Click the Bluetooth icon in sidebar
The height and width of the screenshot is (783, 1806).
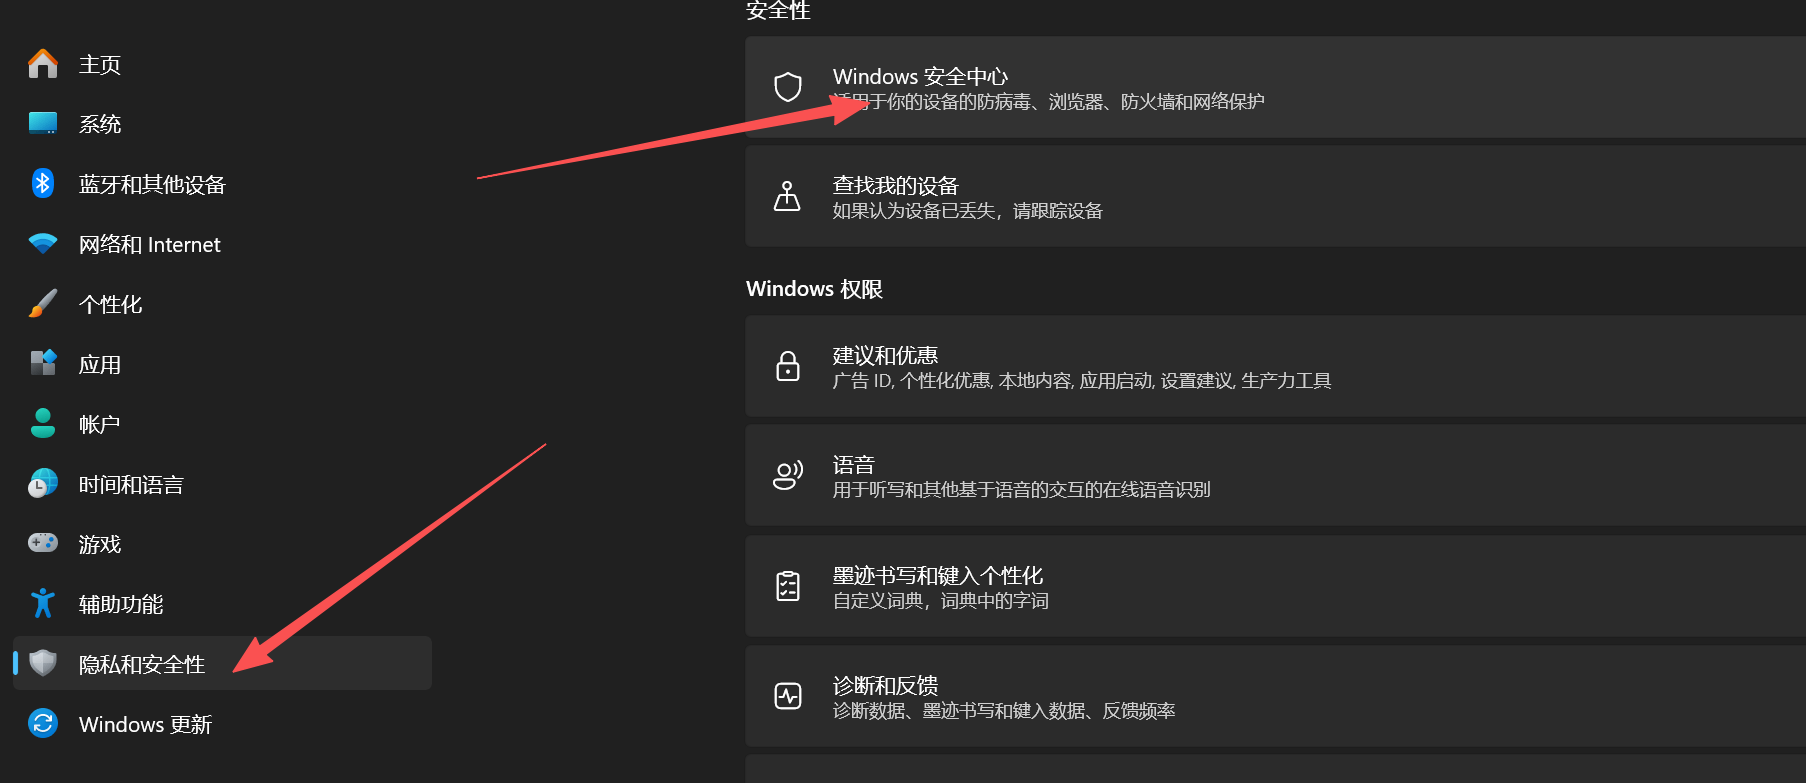(x=43, y=183)
